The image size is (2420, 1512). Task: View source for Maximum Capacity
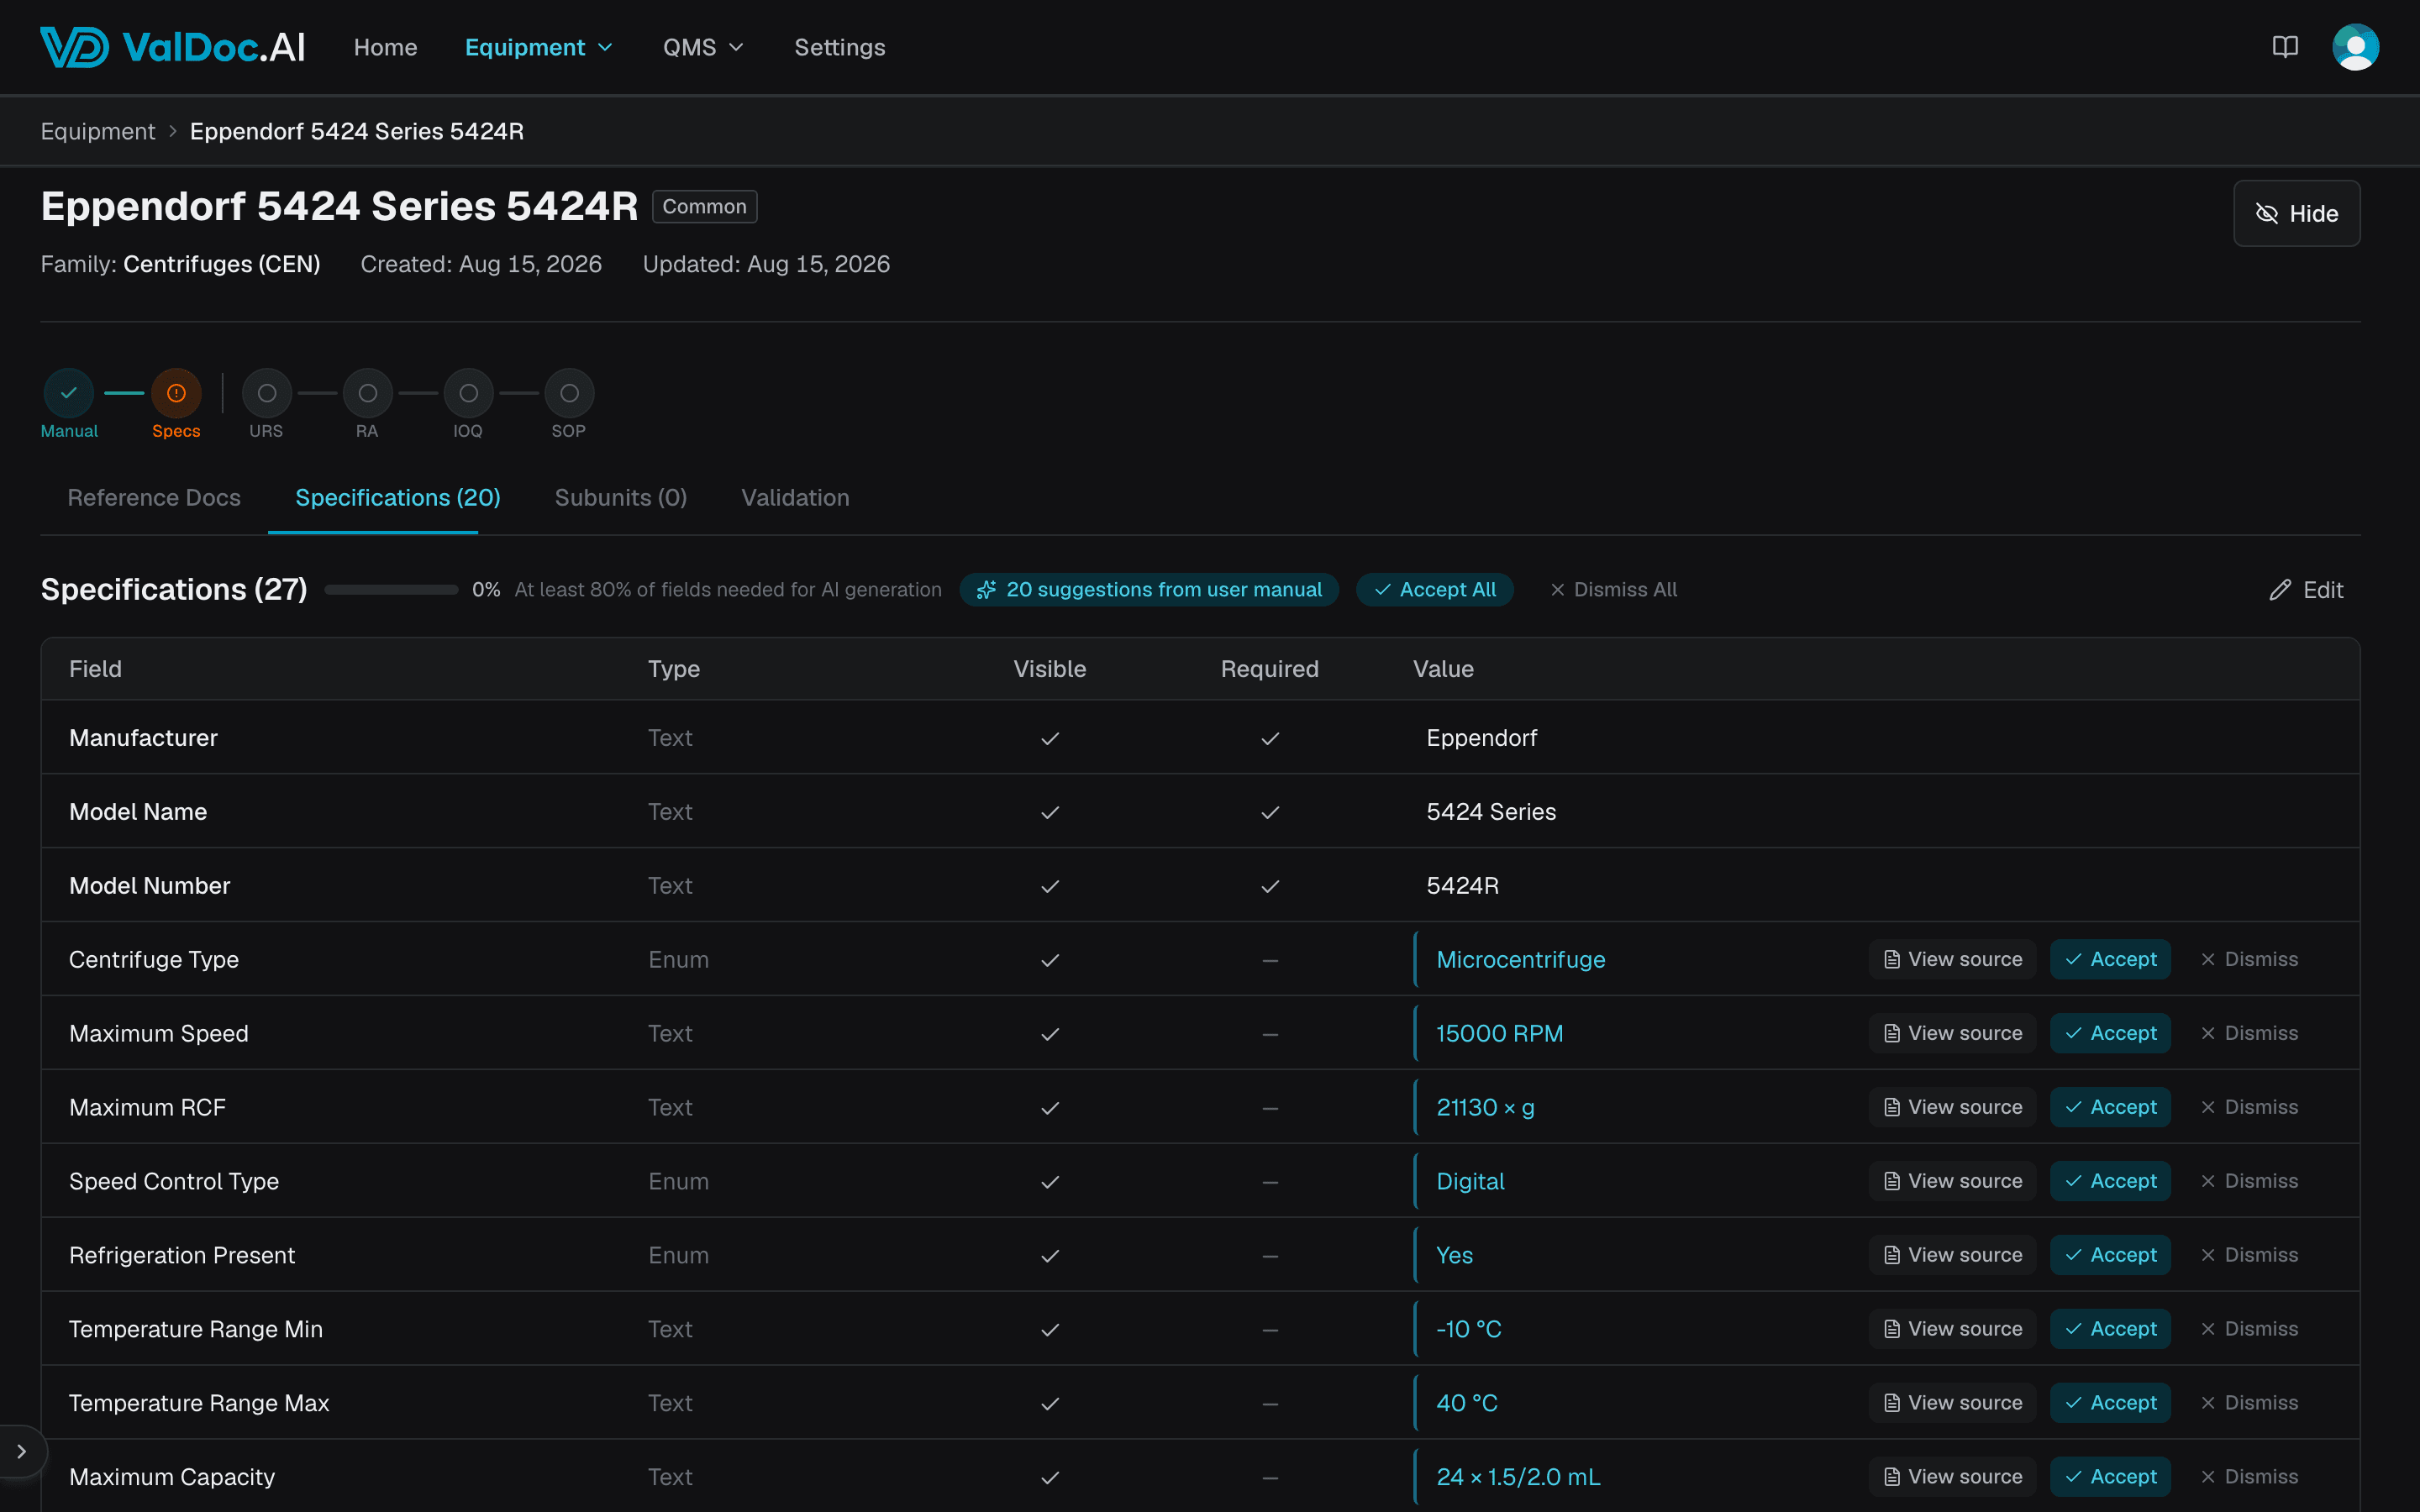(1952, 1477)
